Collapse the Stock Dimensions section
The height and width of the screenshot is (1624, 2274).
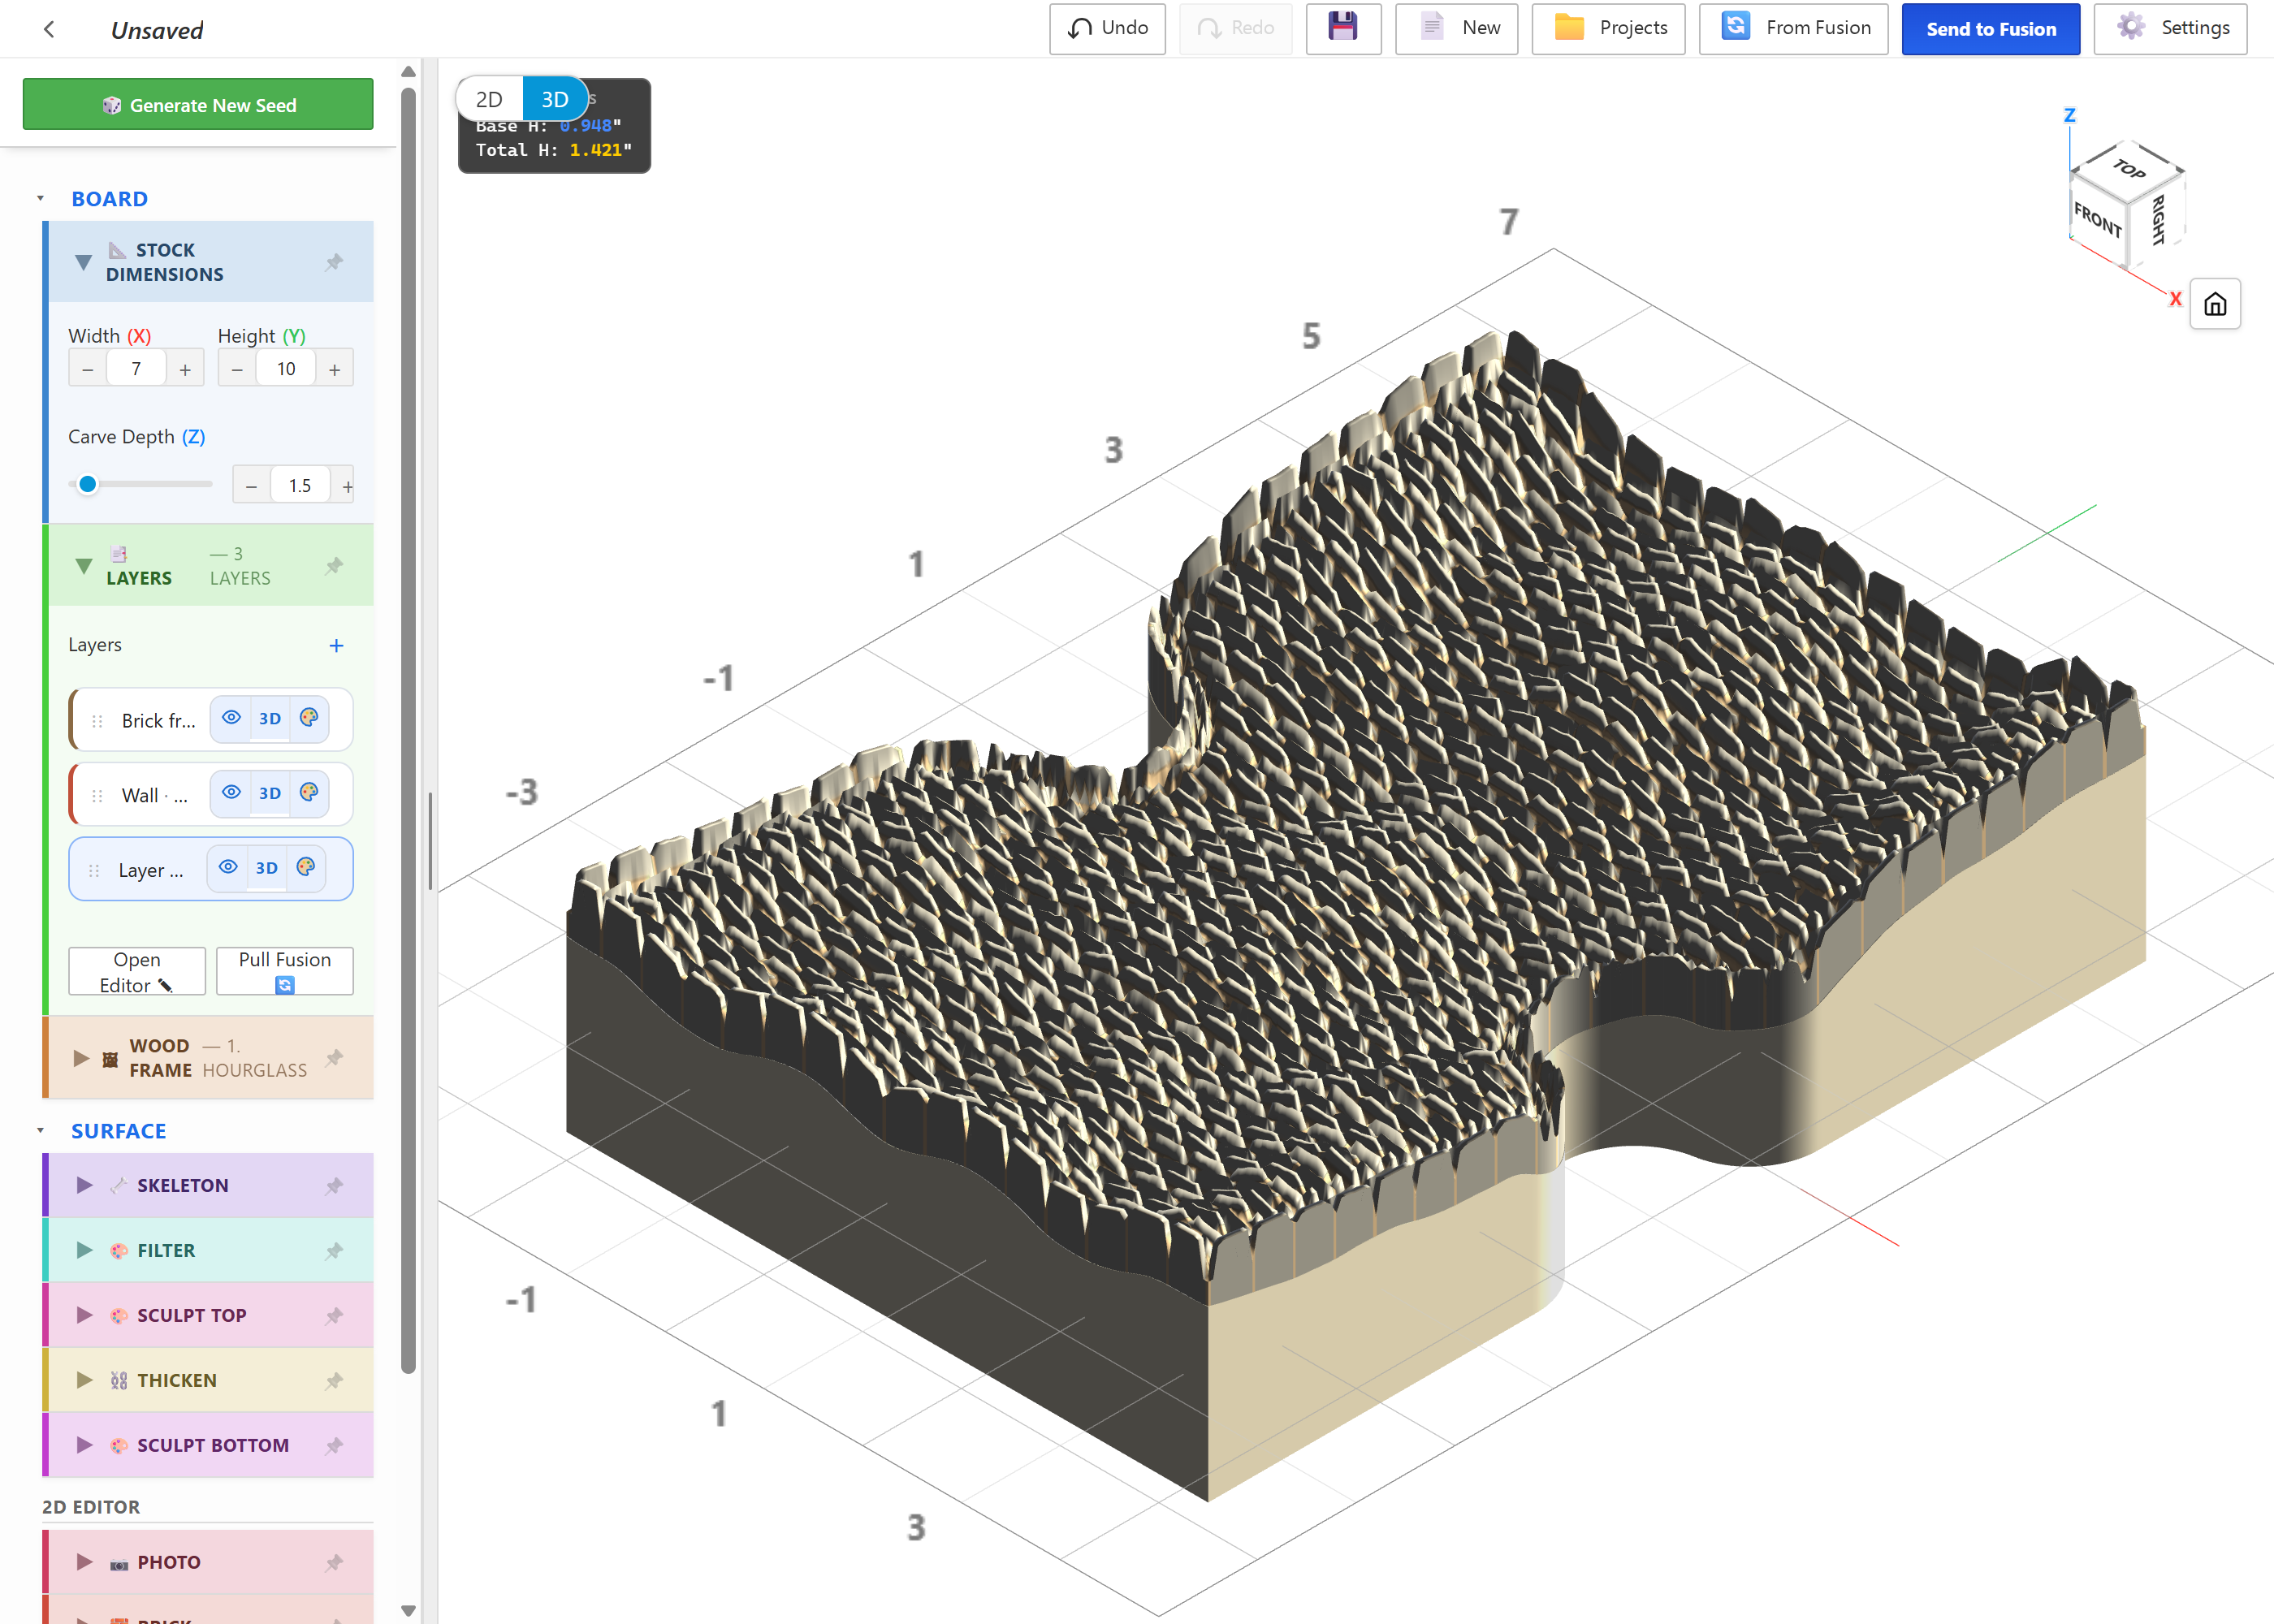point(84,262)
